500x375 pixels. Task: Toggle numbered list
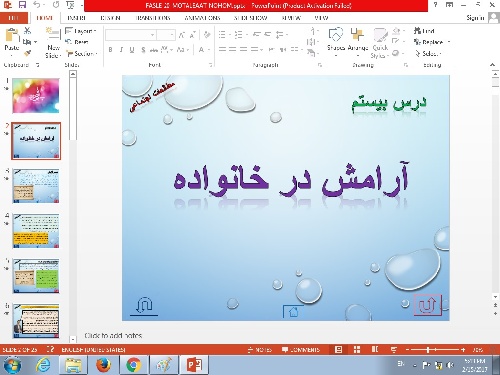[238, 34]
